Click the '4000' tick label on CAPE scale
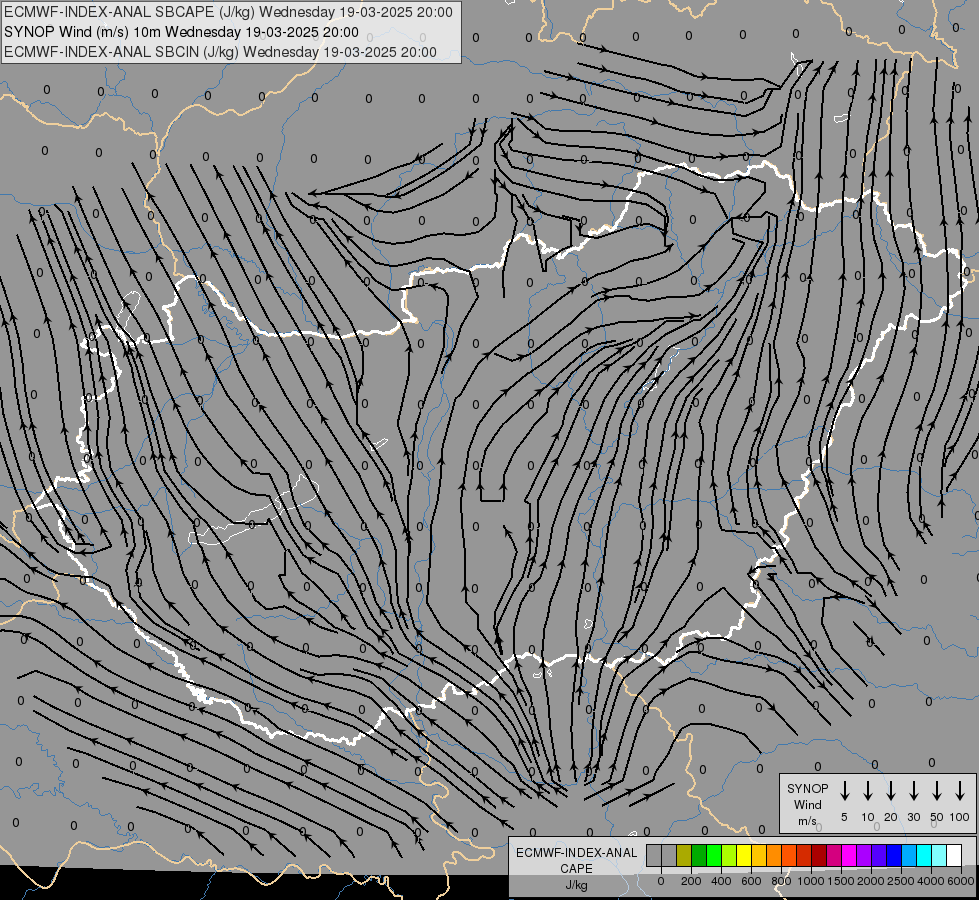The image size is (979, 900). (x=930, y=881)
